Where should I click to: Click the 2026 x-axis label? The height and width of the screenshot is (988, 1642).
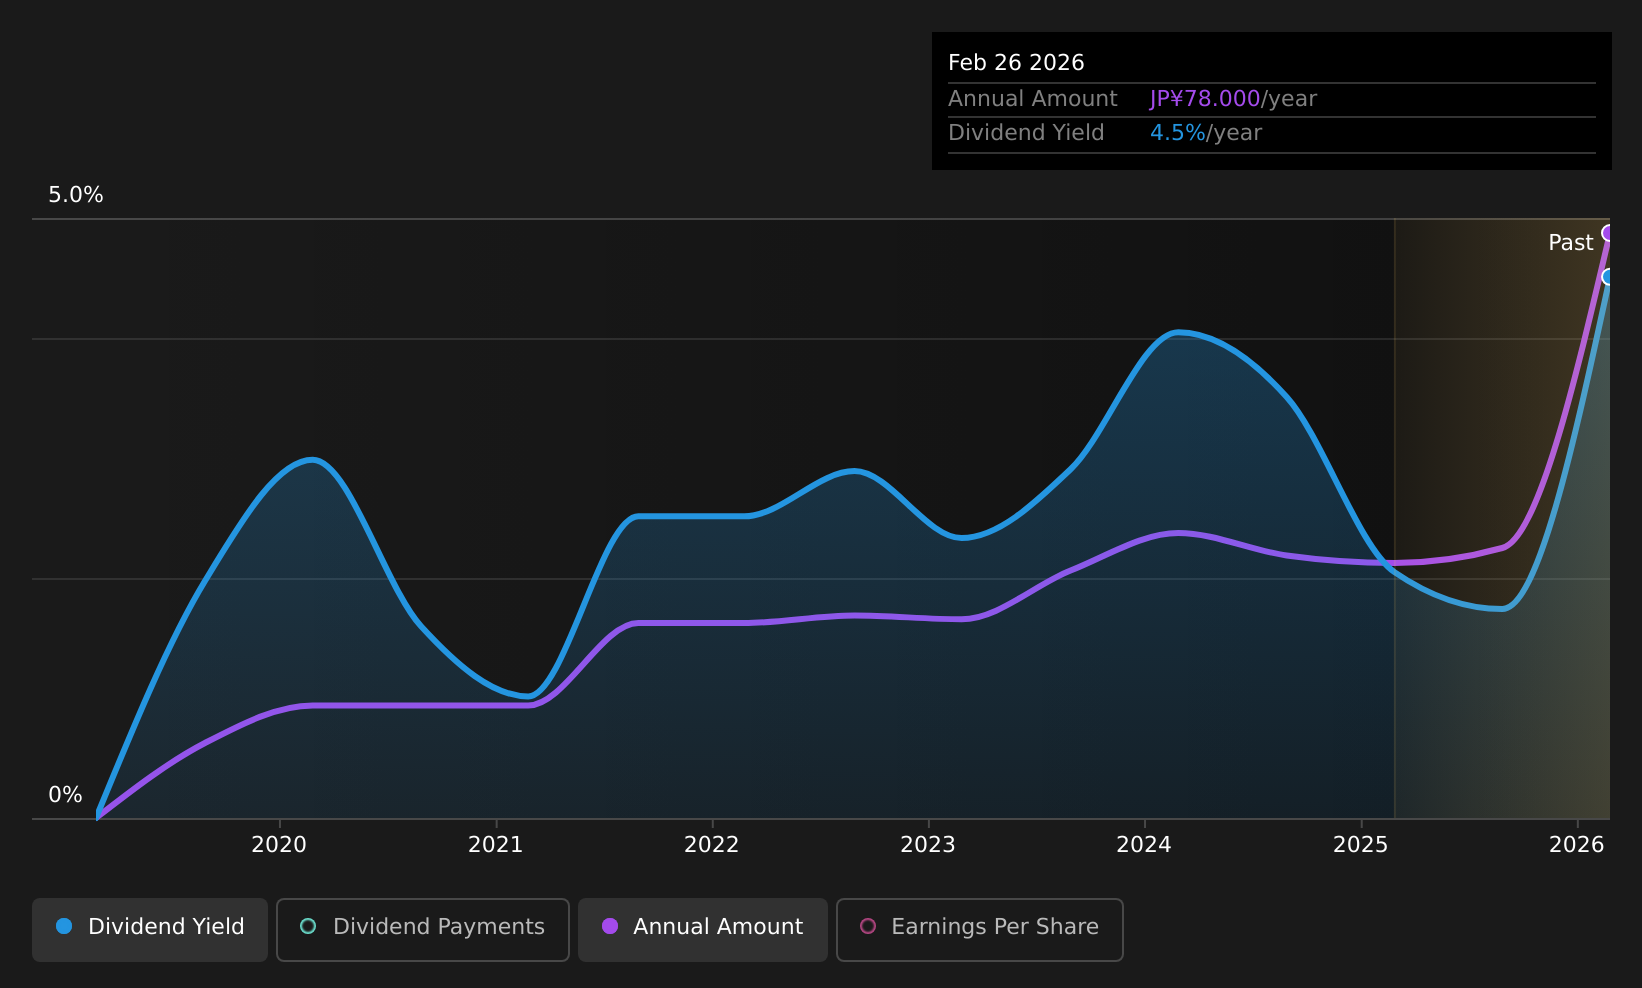coord(1577,845)
